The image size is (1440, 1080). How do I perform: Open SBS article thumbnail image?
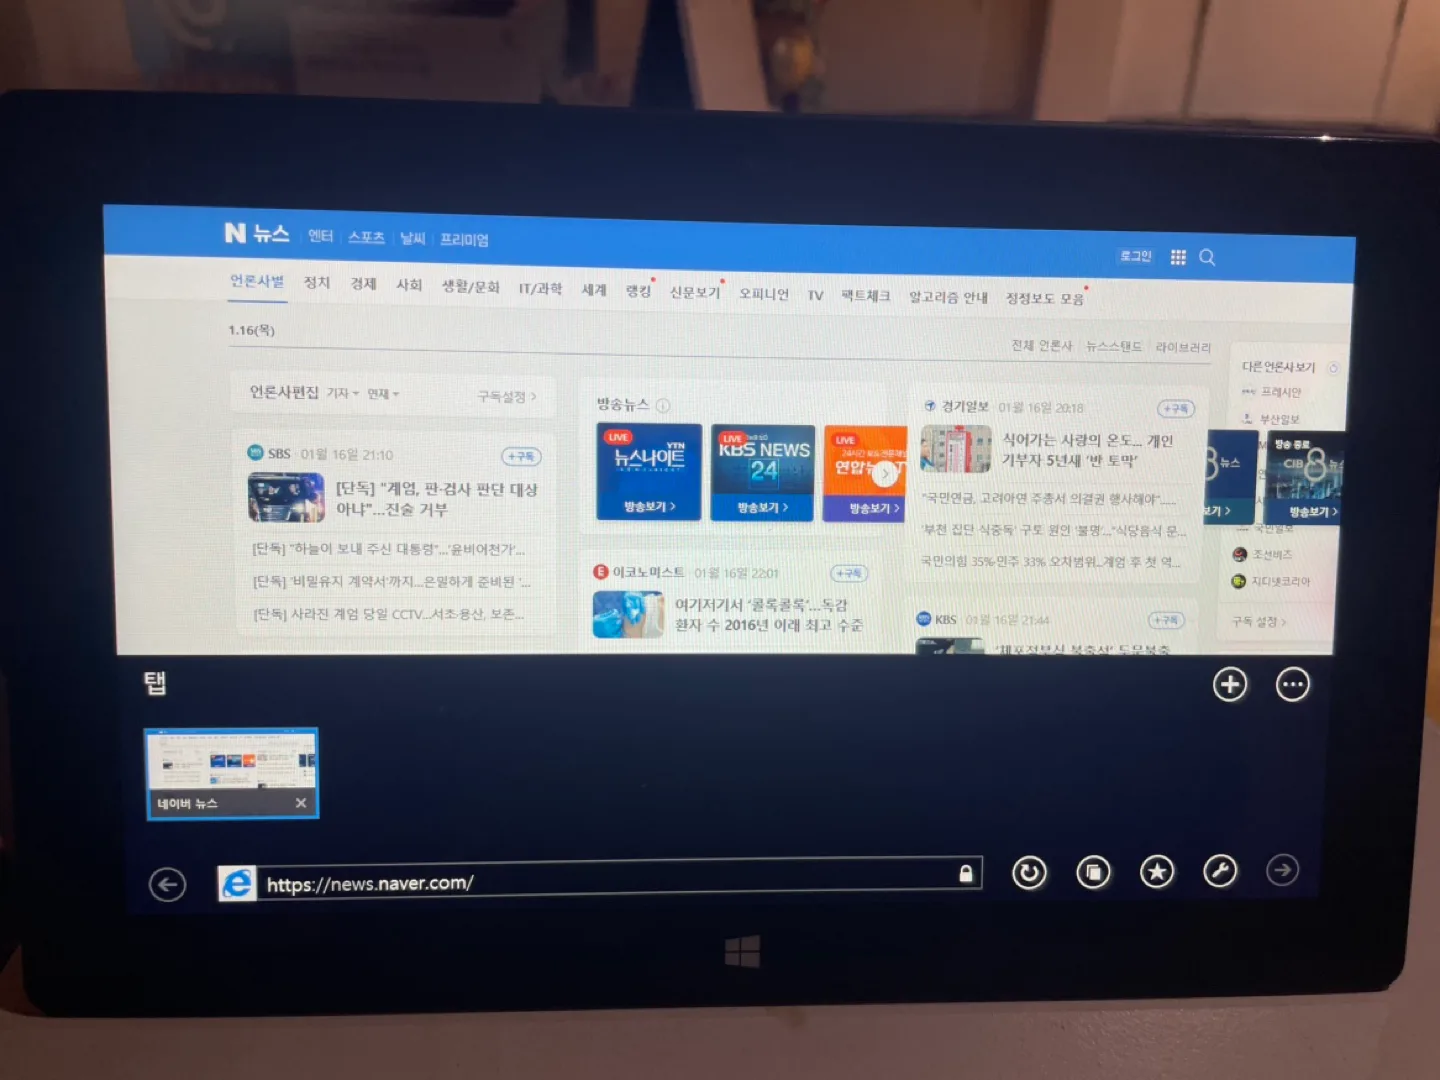tap(286, 497)
